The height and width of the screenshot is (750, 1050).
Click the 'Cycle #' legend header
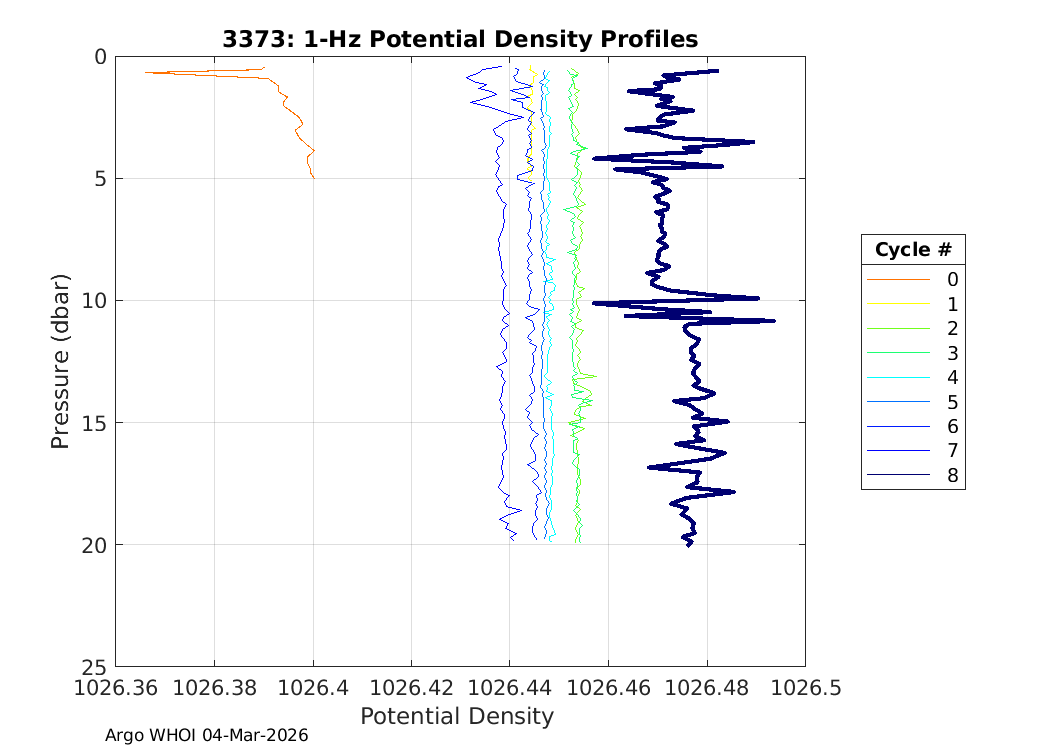[x=912, y=249]
